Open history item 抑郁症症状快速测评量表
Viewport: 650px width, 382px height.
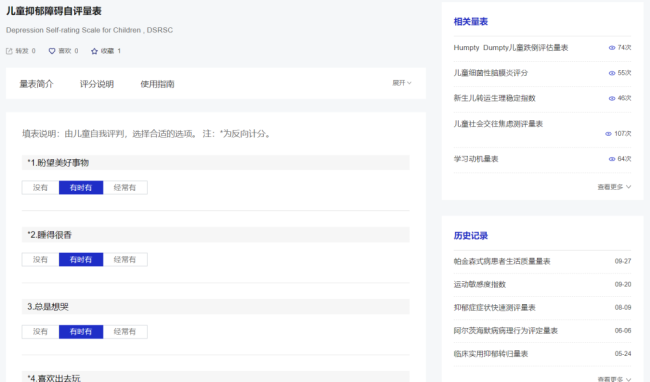[x=495, y=307]
